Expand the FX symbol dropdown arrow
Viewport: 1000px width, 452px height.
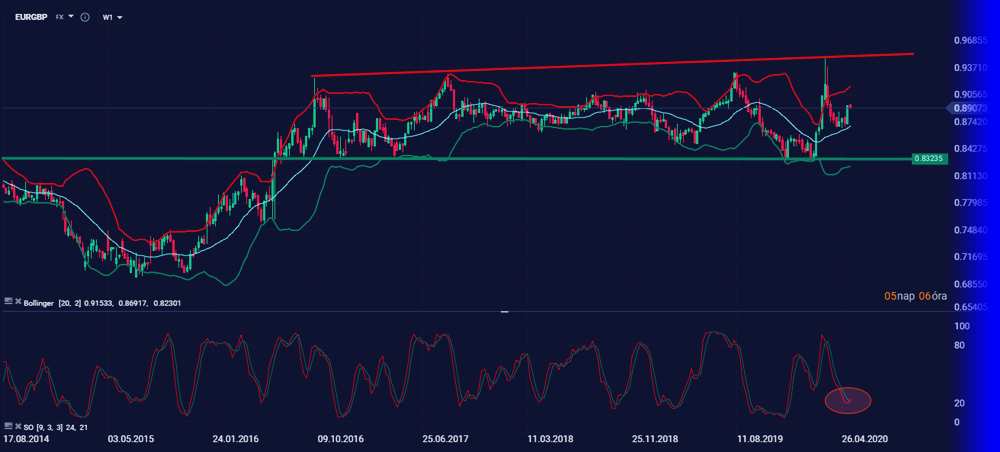coord(71,17)
